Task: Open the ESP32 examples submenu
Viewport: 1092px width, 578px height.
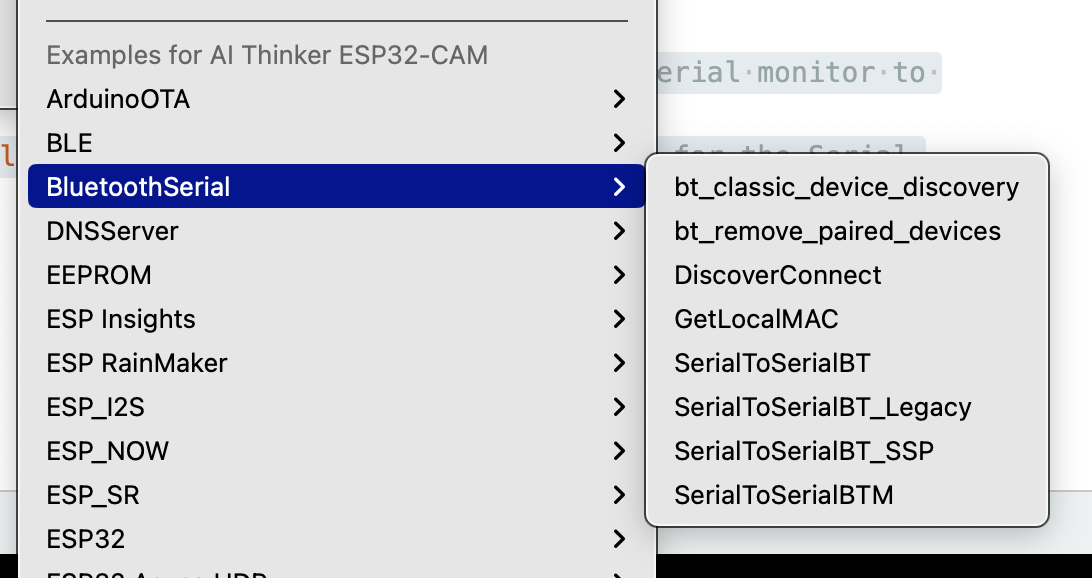Action: [x=86, y=539]
